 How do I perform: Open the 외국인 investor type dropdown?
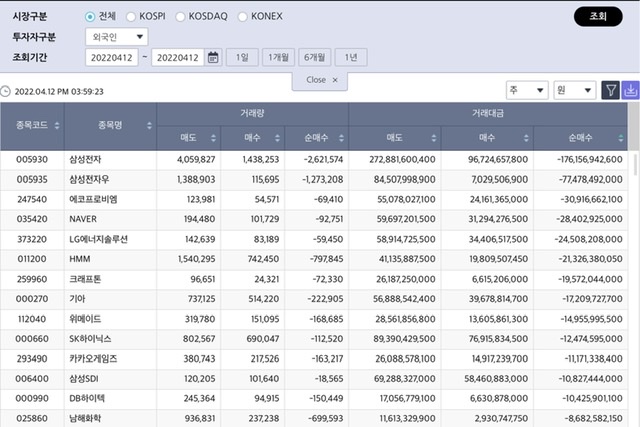pos(117,37)
